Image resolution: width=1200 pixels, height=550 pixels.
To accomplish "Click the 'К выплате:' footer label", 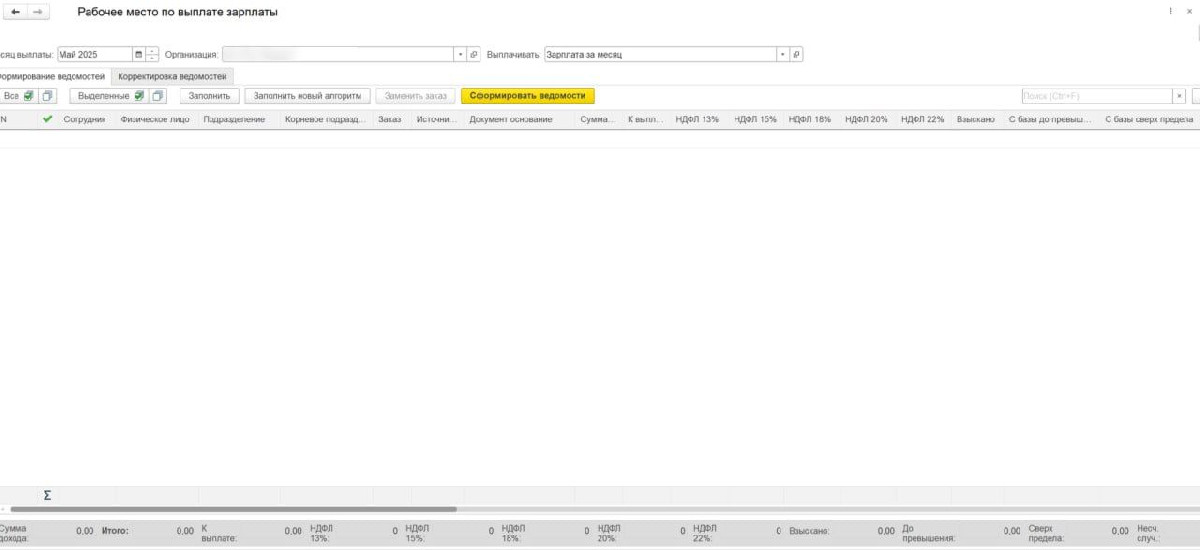I will 219,532.
